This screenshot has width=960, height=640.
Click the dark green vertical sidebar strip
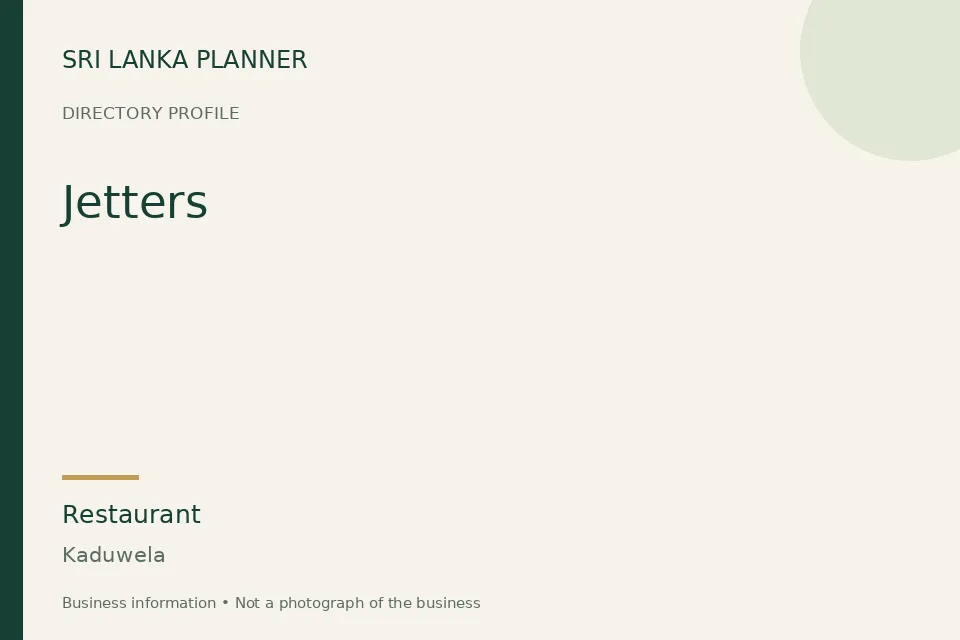tap(11, 320)
